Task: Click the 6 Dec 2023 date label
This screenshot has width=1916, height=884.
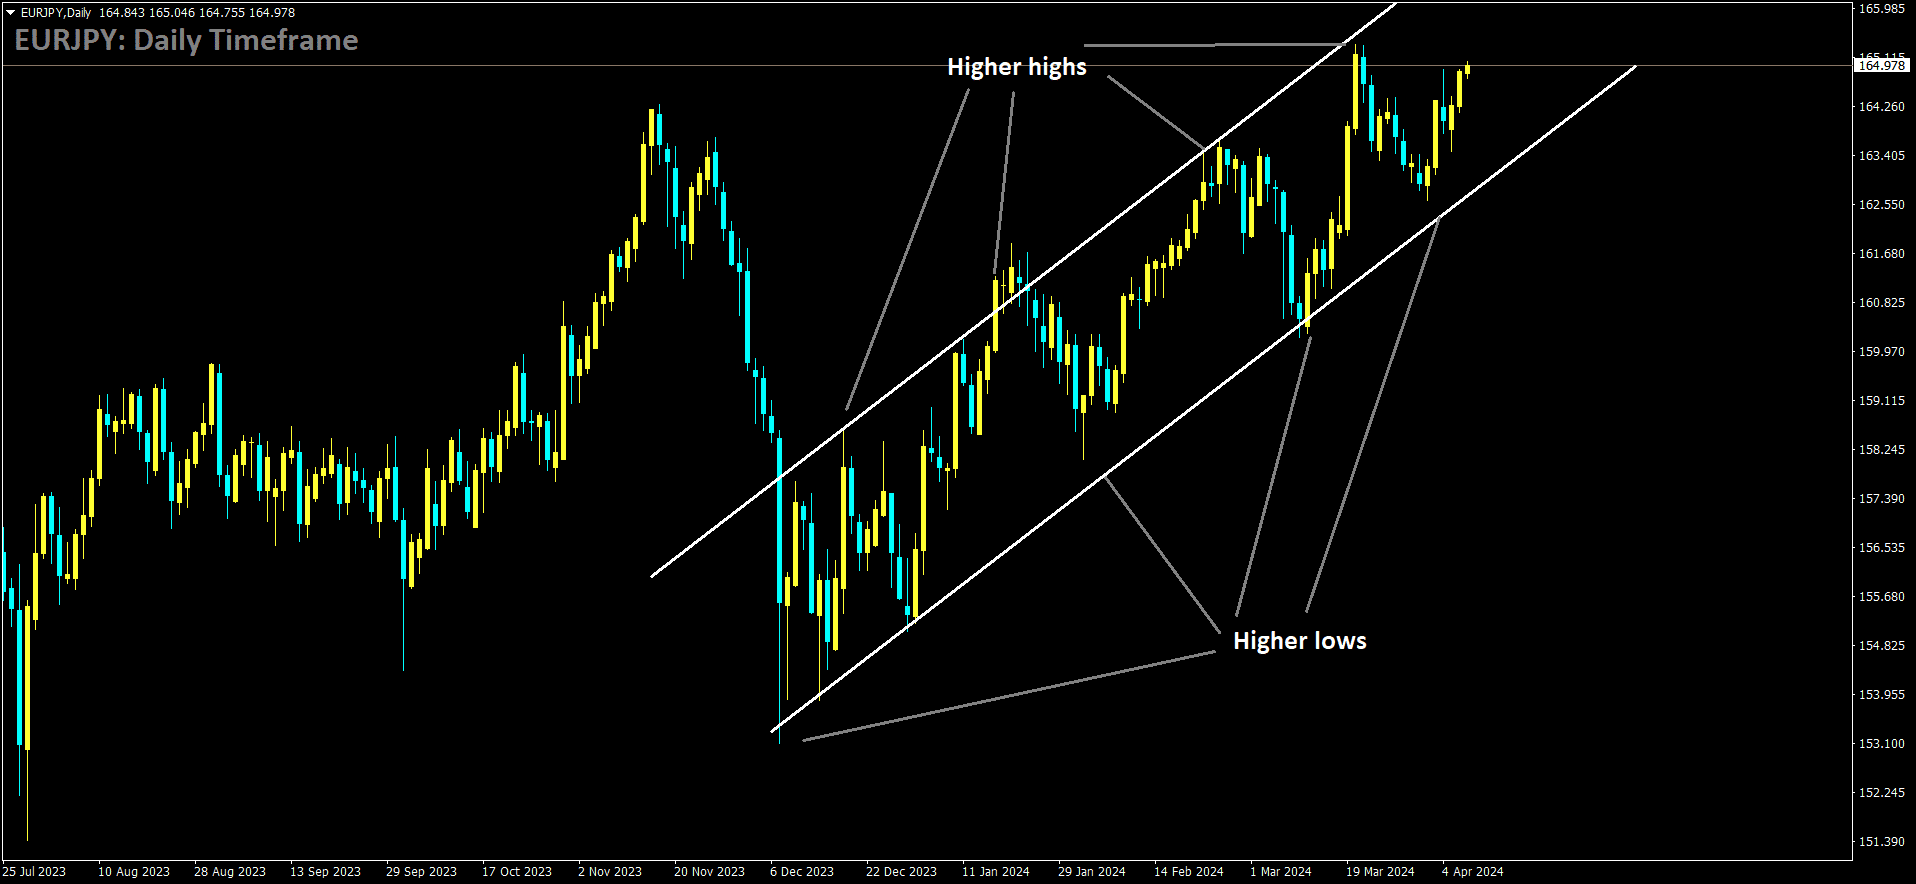Action: click(802, 872)
